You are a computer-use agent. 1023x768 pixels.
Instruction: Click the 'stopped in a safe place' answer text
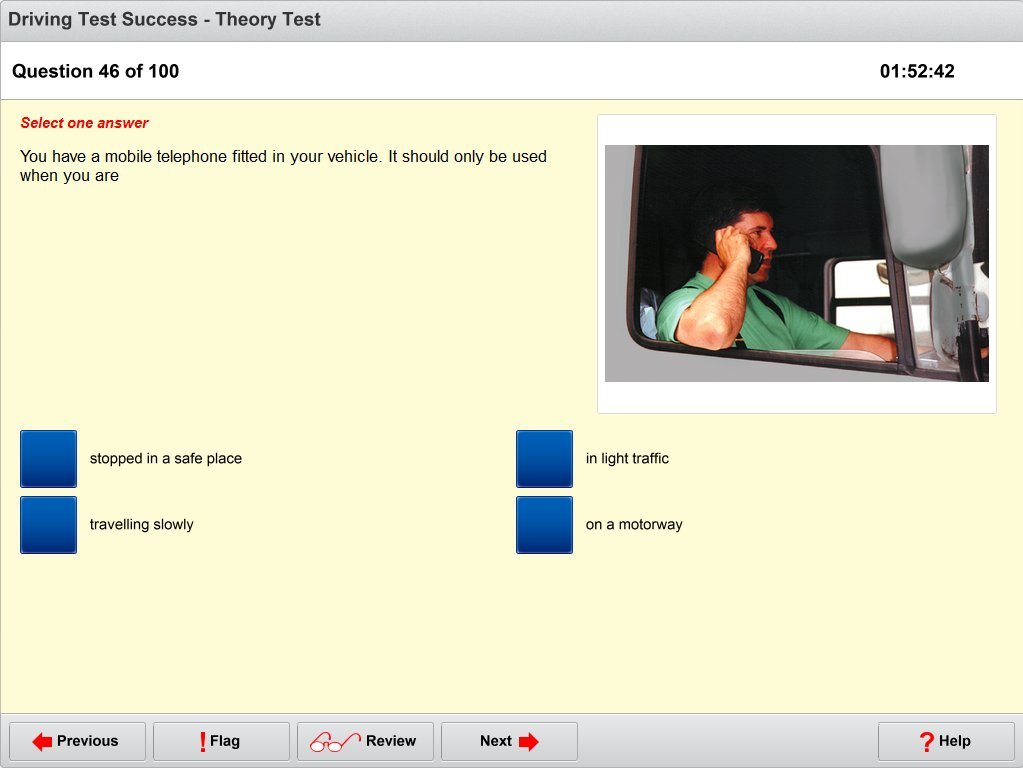pyautogui.click(x=166, y=459)
